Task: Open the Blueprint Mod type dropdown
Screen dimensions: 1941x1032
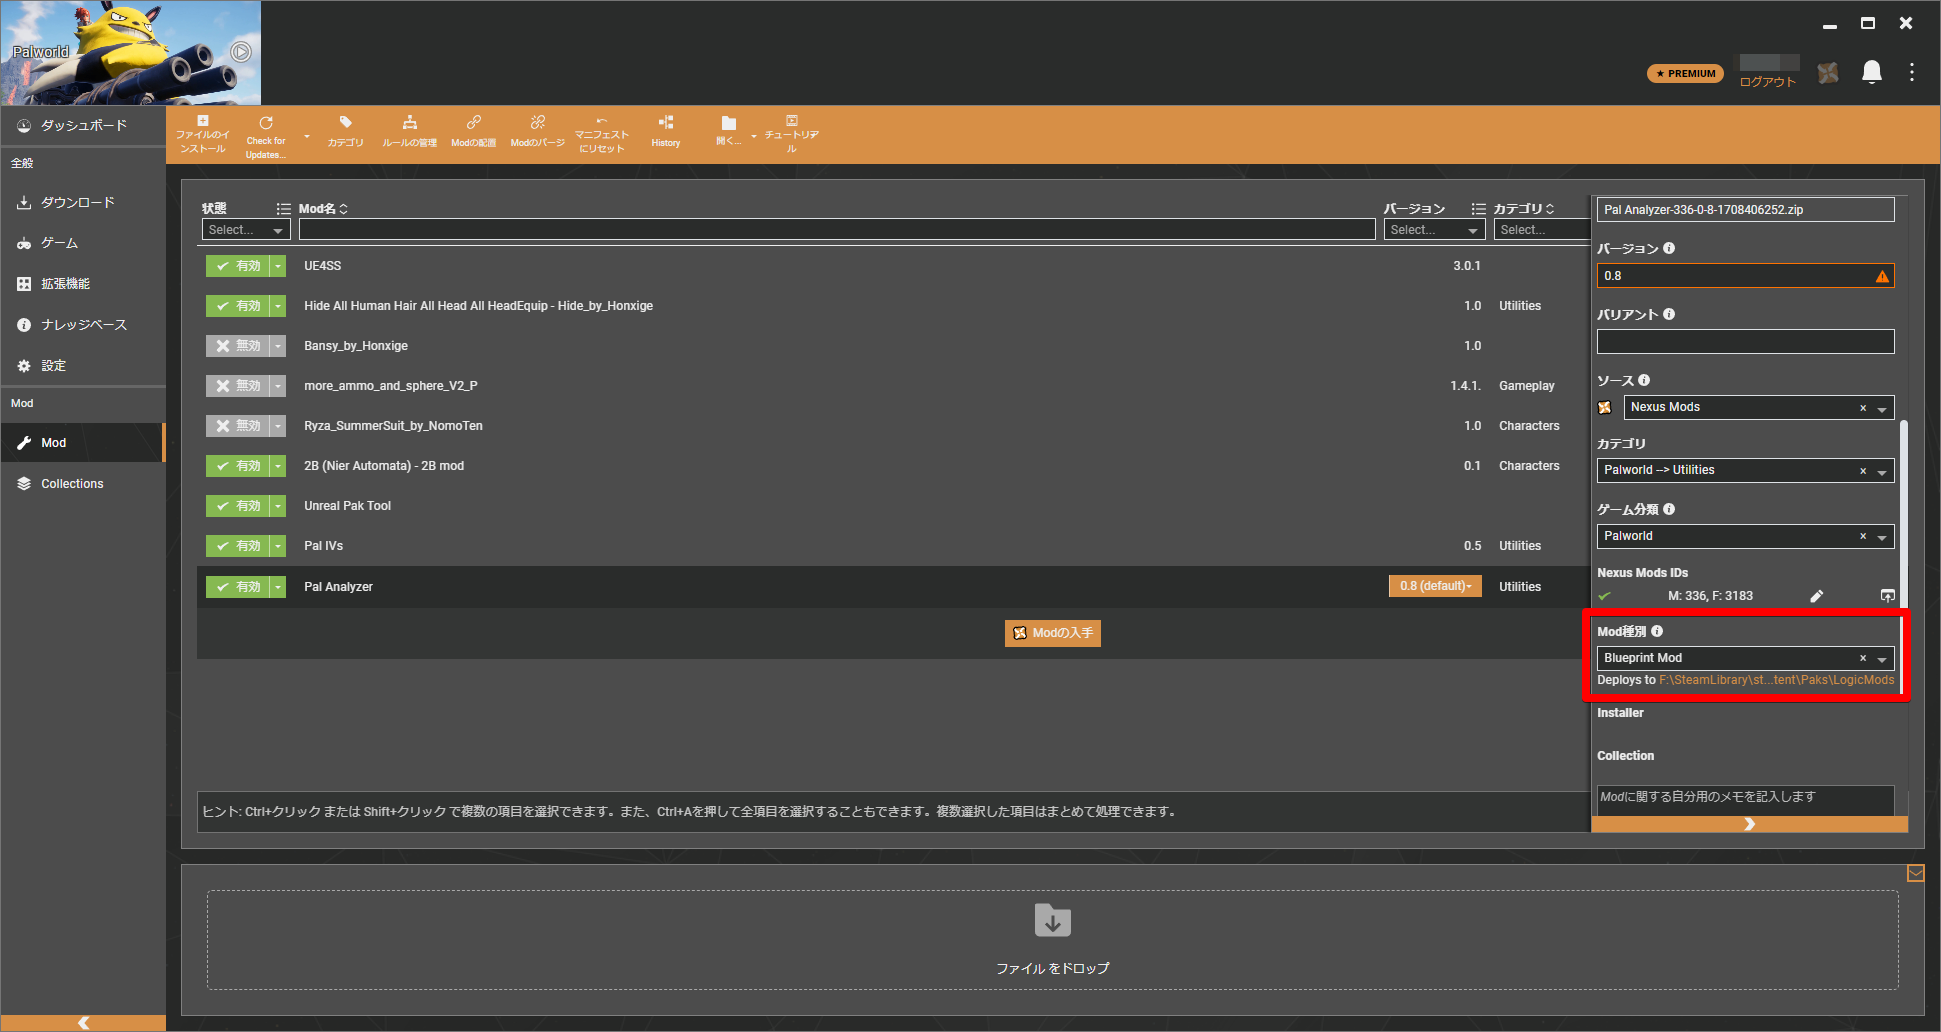Action: coord(1882,657)
